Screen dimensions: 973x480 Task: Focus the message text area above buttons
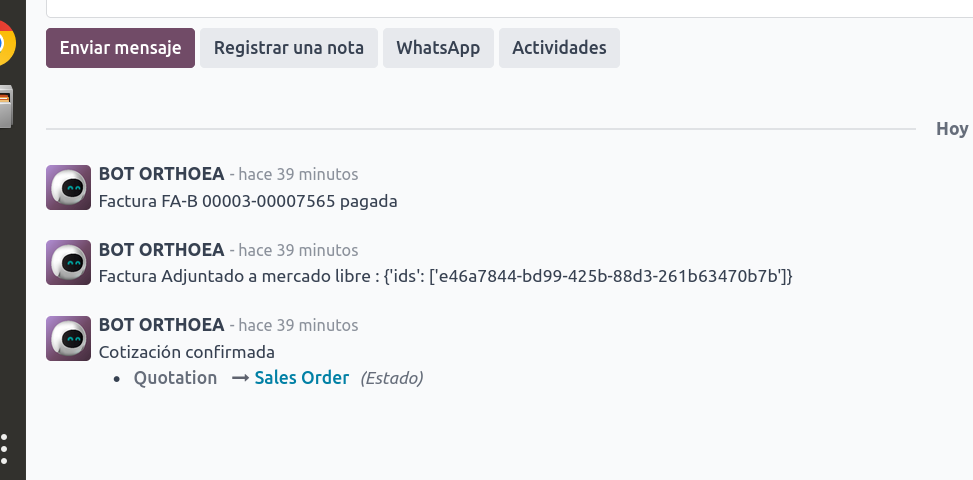point(509,8)
